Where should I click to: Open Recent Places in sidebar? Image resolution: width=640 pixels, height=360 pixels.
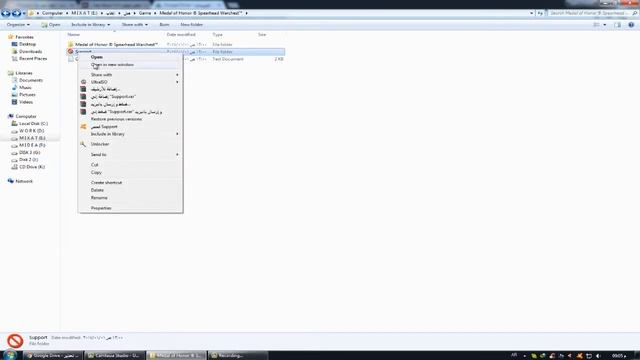tap(33, 59)
